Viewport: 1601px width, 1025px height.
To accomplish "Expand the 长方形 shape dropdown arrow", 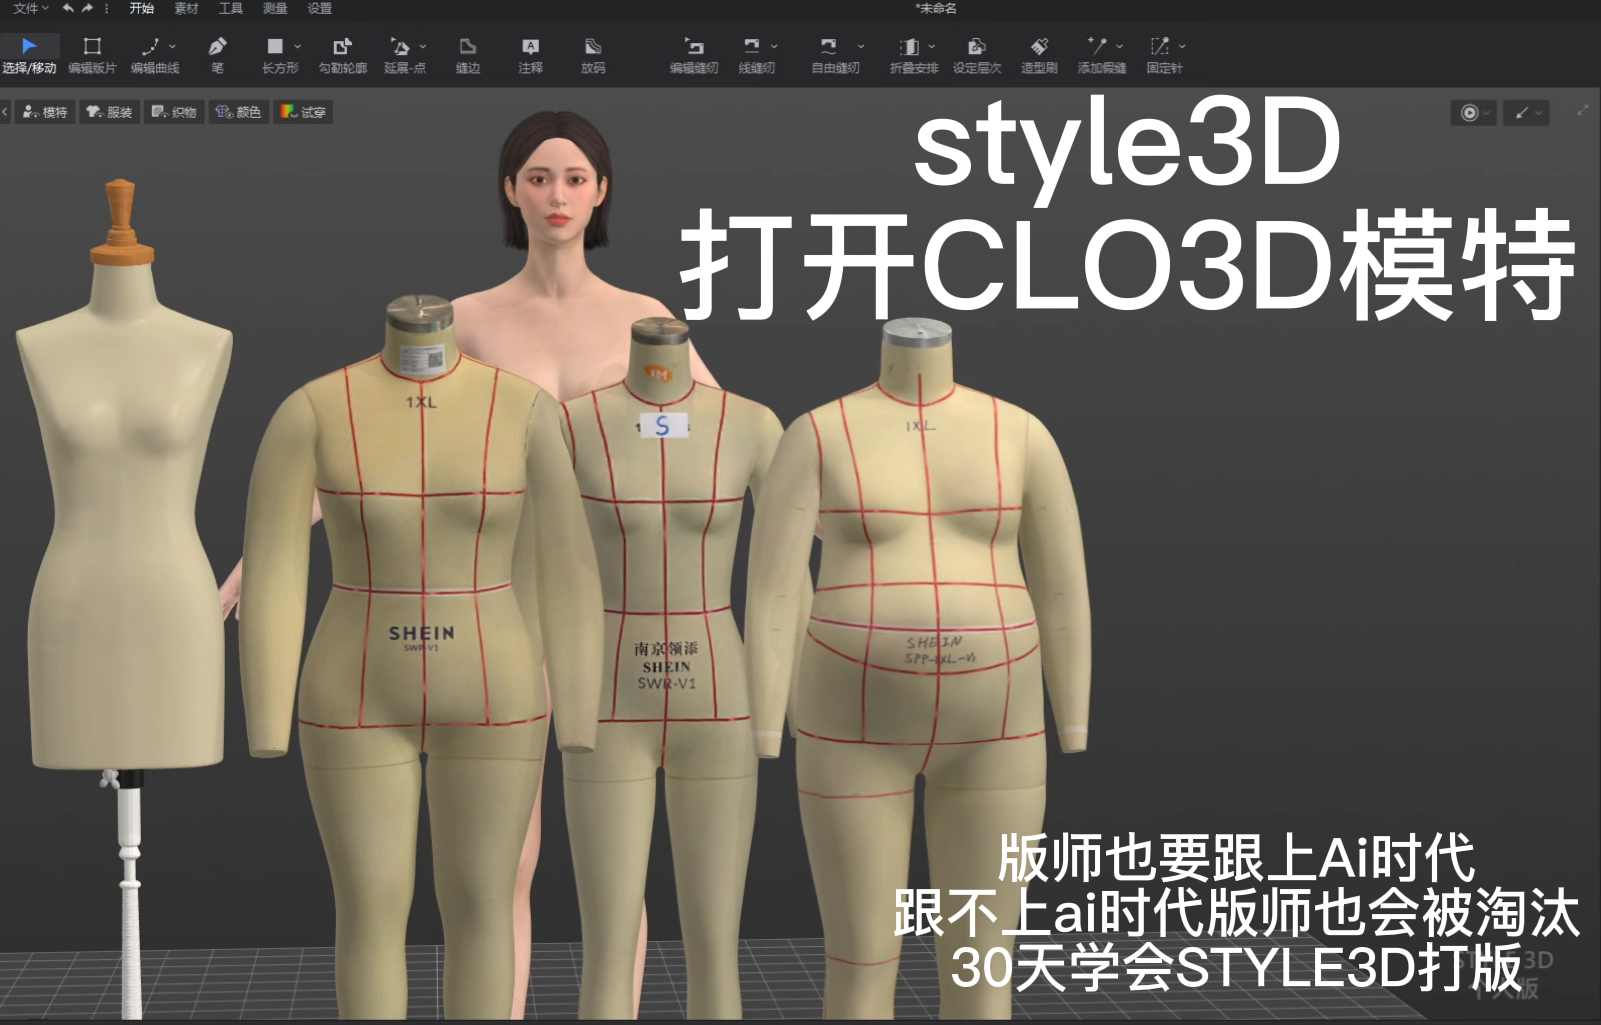I will (x=297, y=46).
